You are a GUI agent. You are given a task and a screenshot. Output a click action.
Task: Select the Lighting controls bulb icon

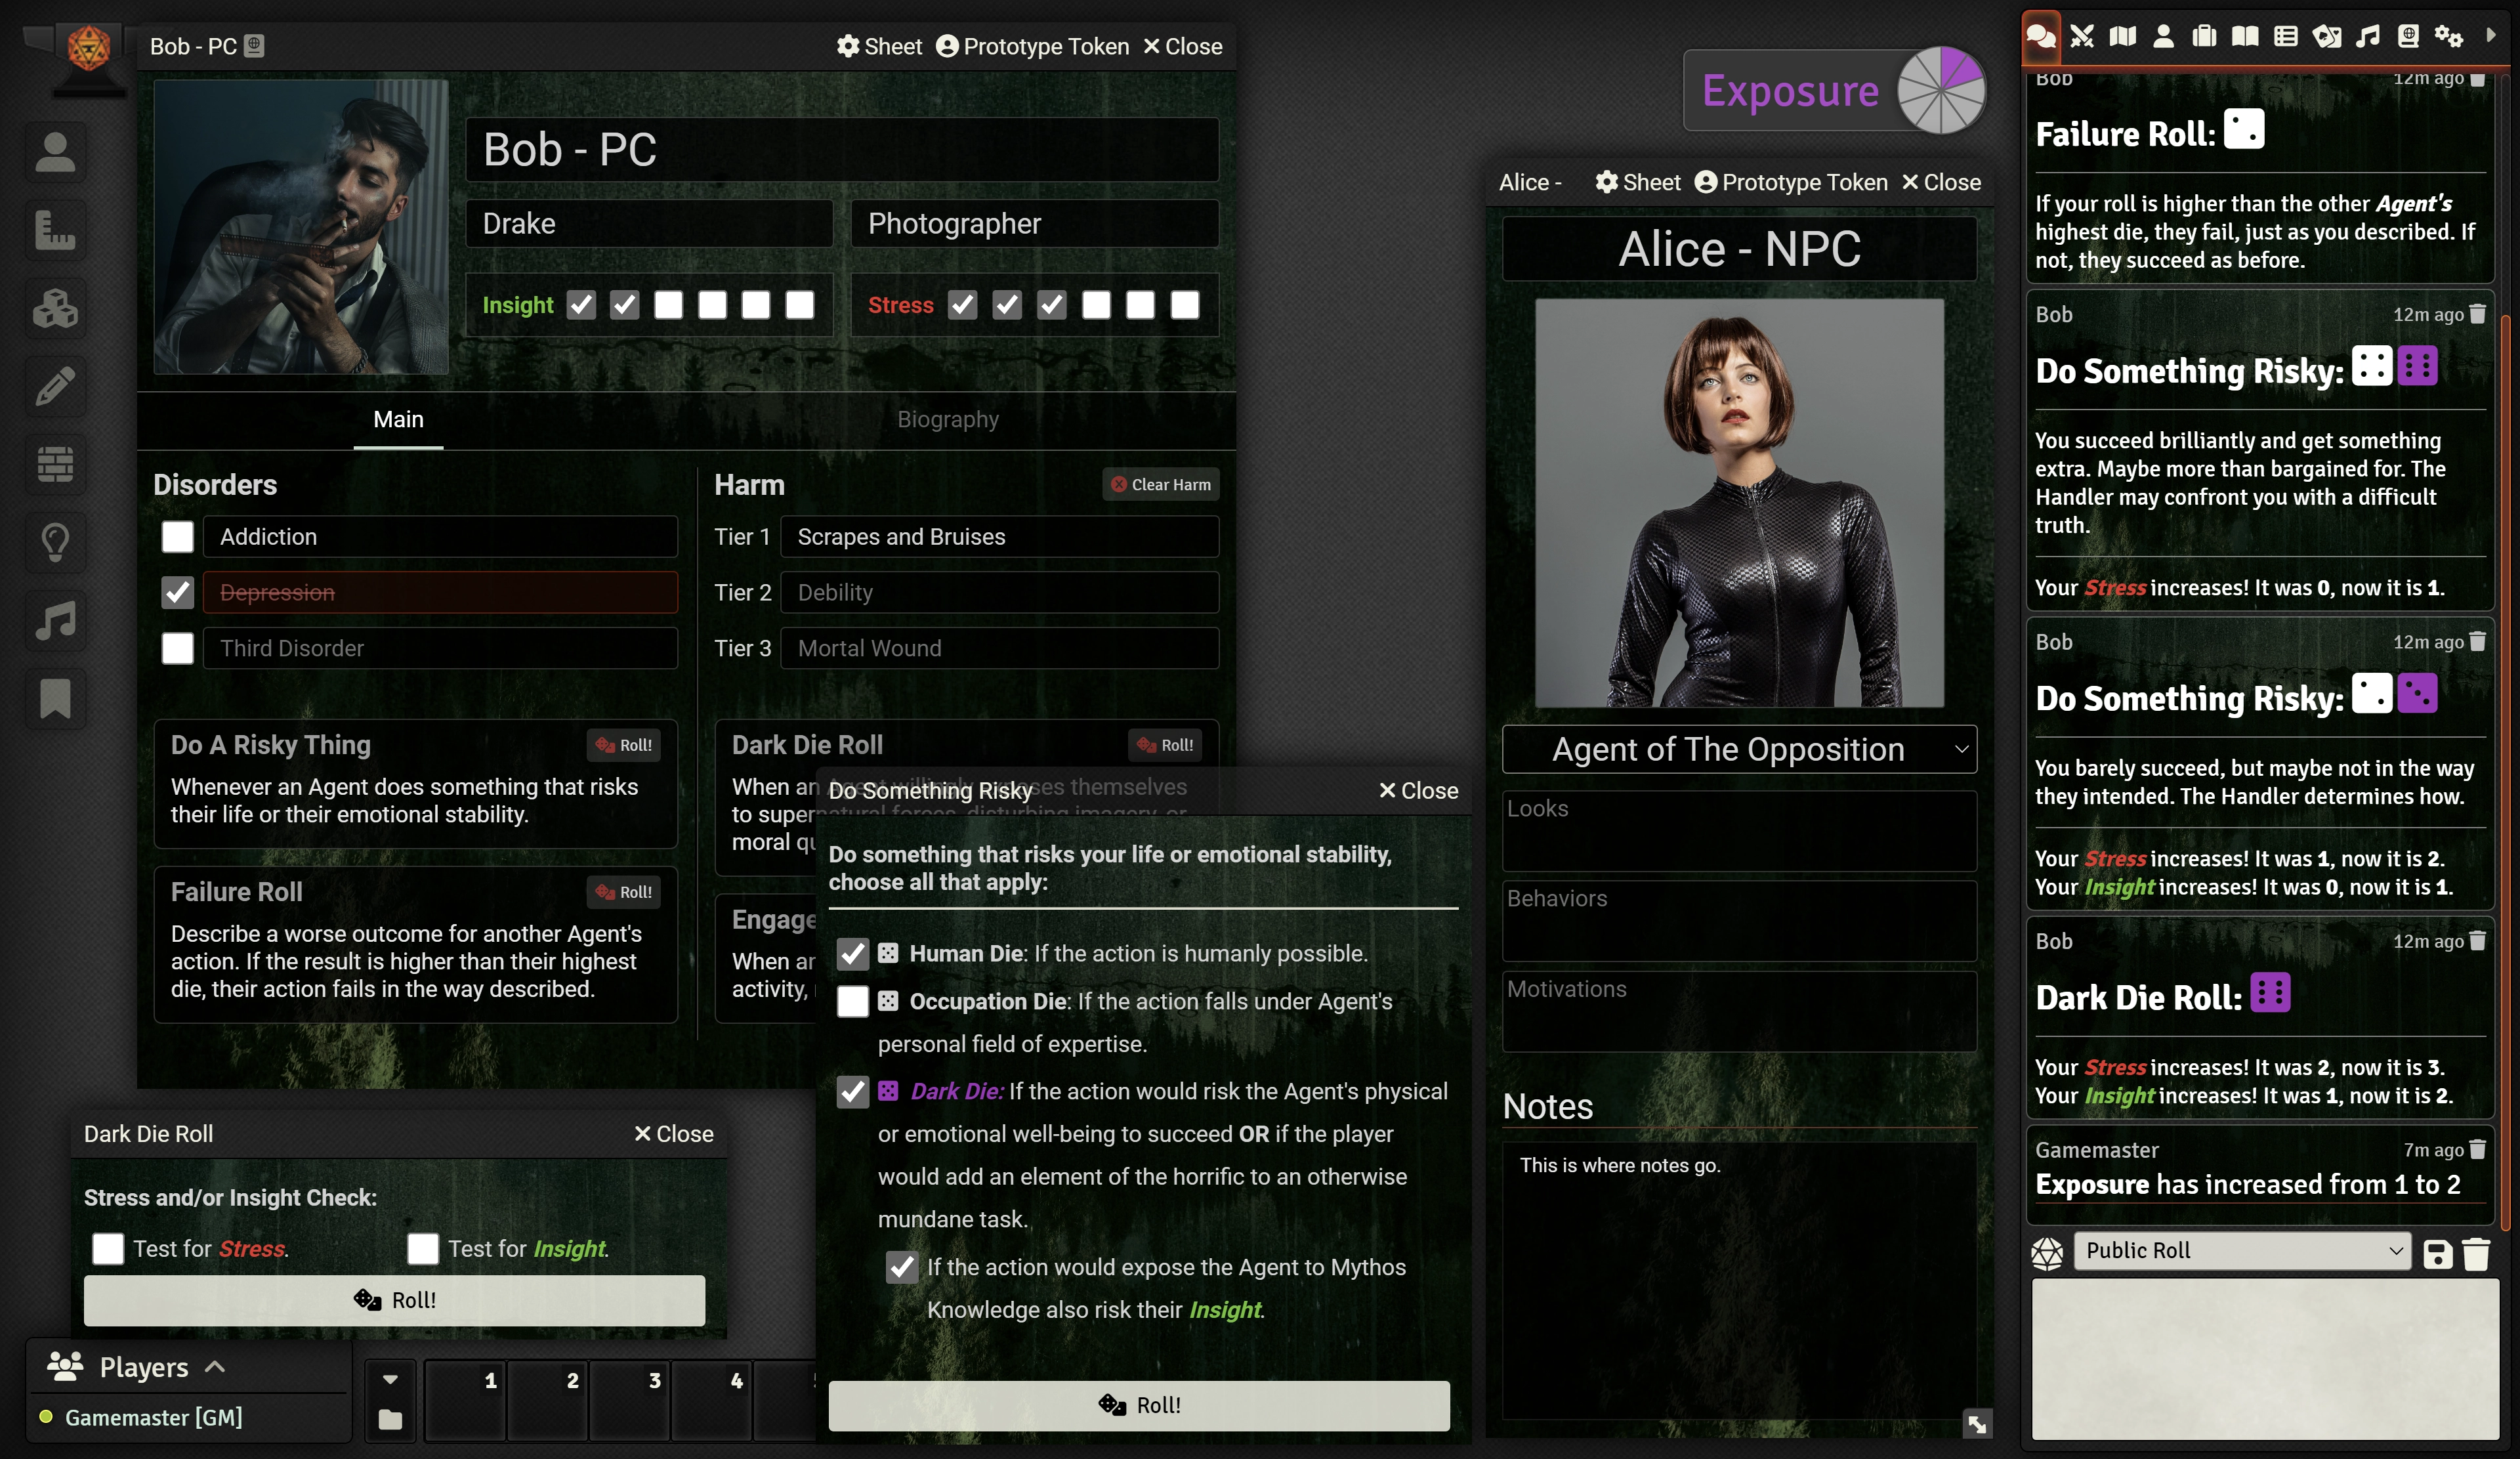[55, 542]
